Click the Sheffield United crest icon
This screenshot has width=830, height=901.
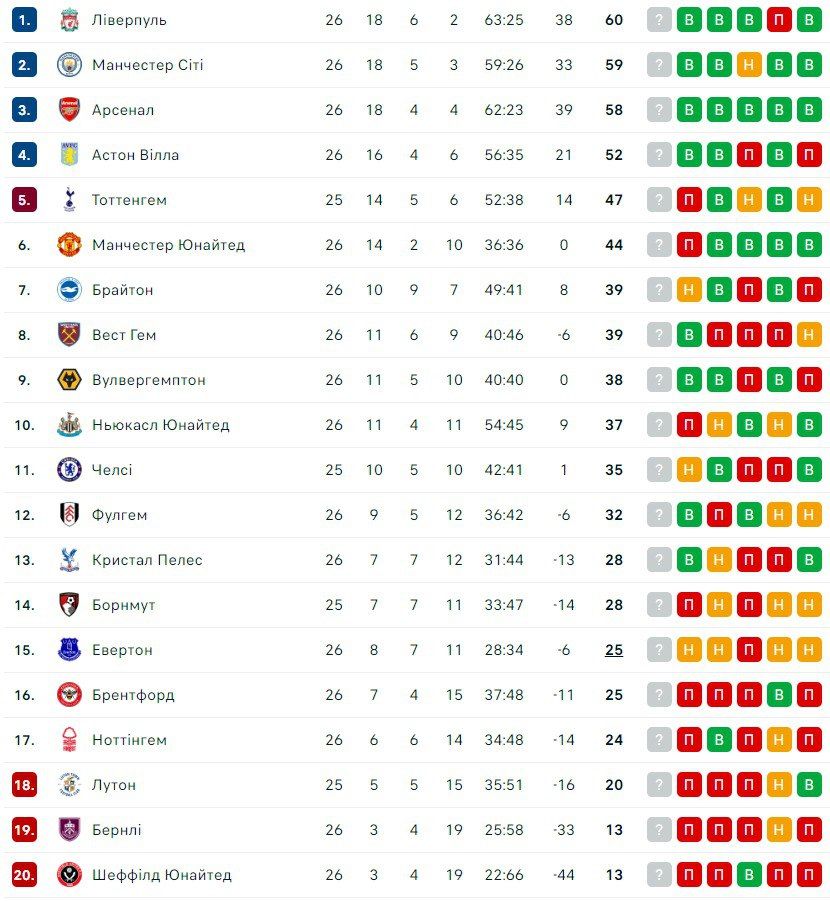(x=69, y=875)
